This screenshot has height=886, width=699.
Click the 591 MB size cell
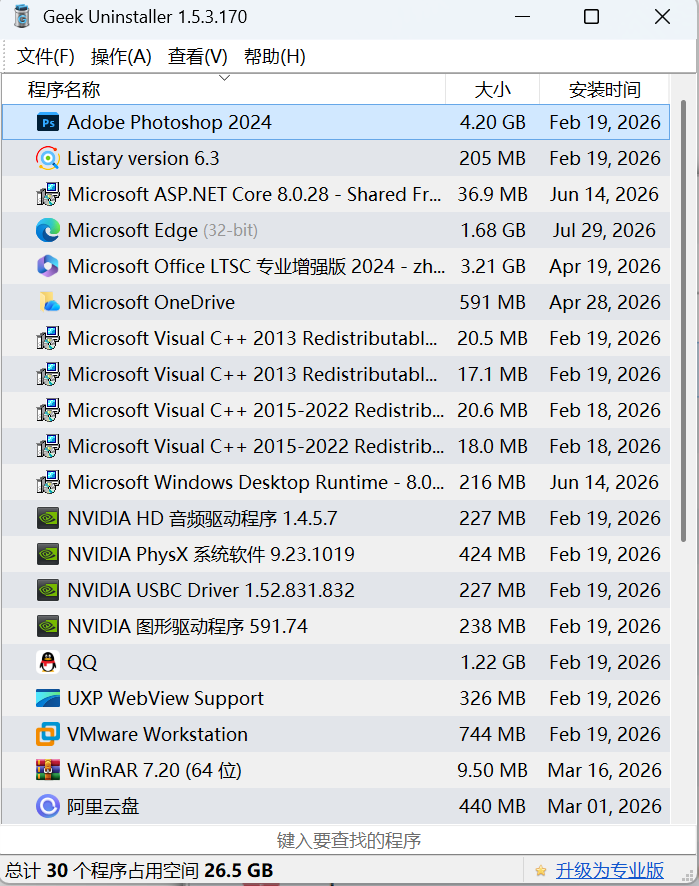(492, 302)
